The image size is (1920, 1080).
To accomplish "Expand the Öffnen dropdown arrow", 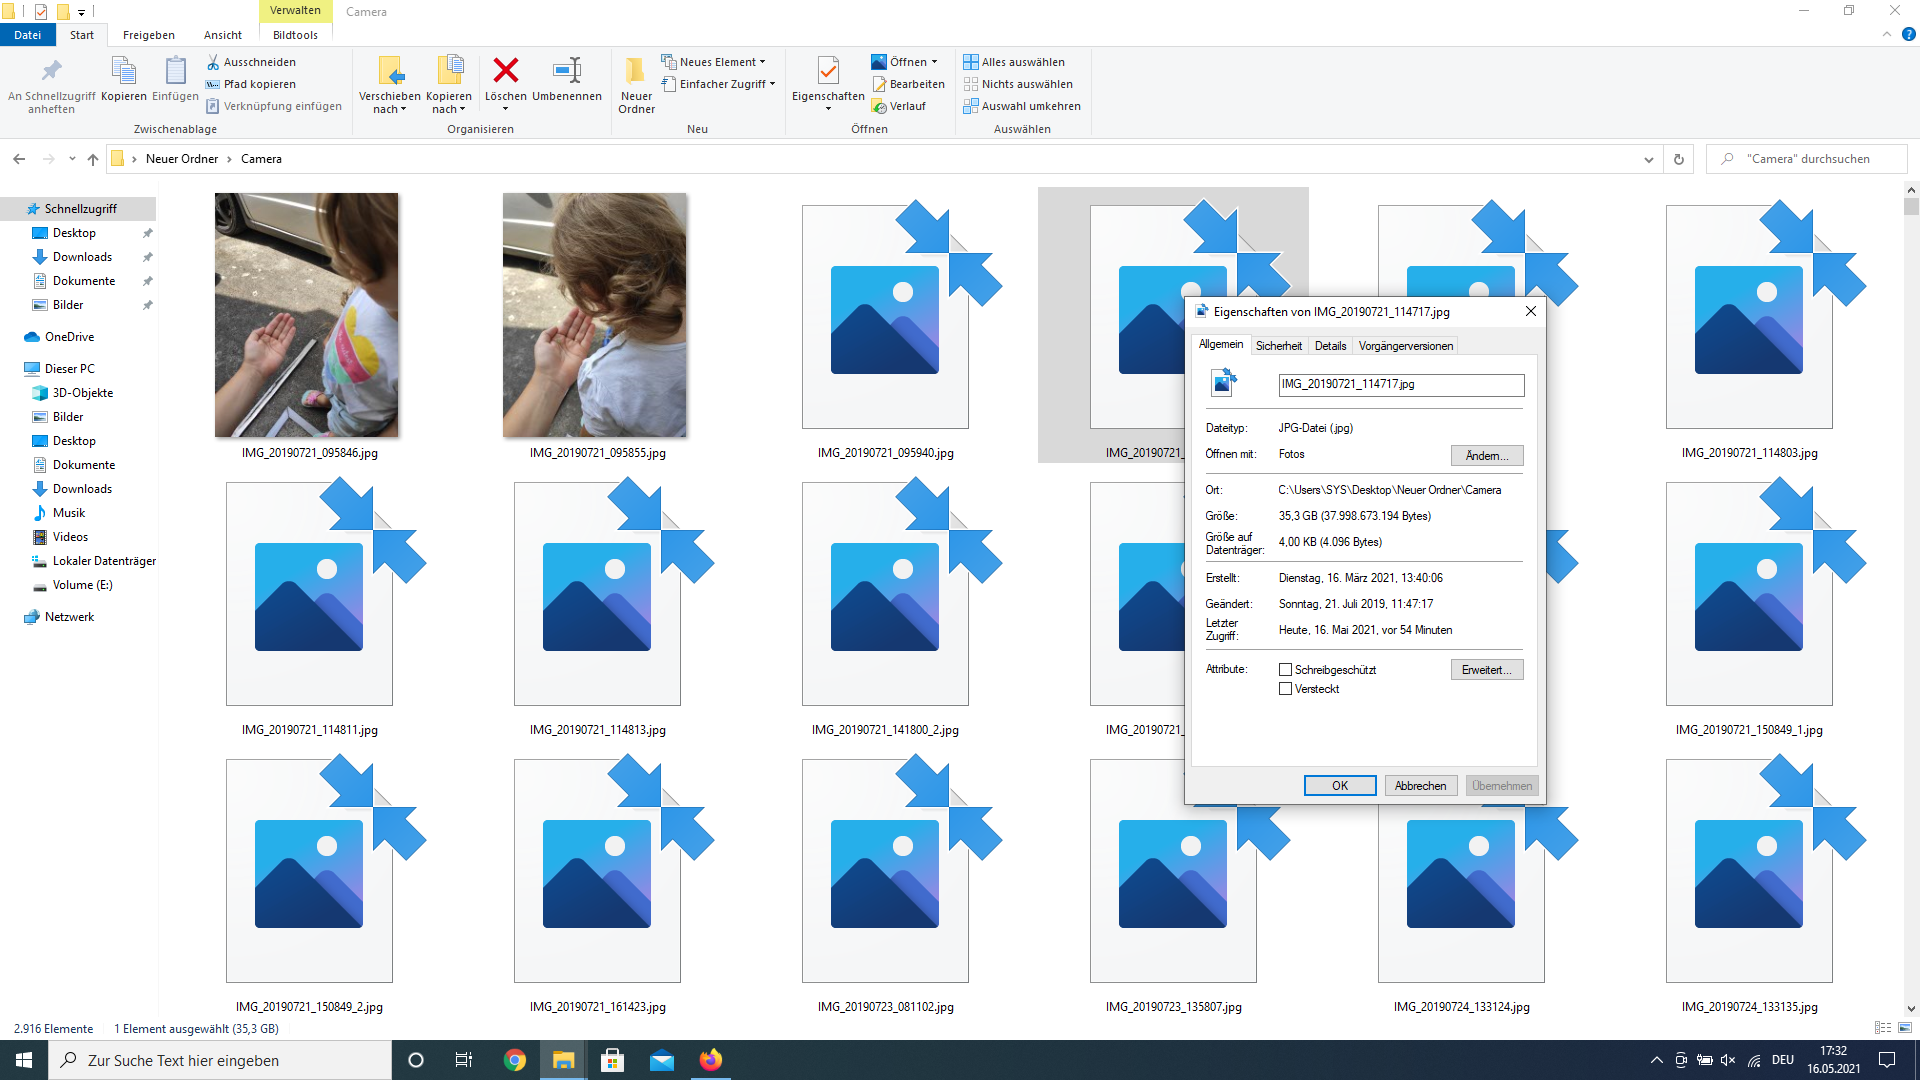I will pos(934,62).
